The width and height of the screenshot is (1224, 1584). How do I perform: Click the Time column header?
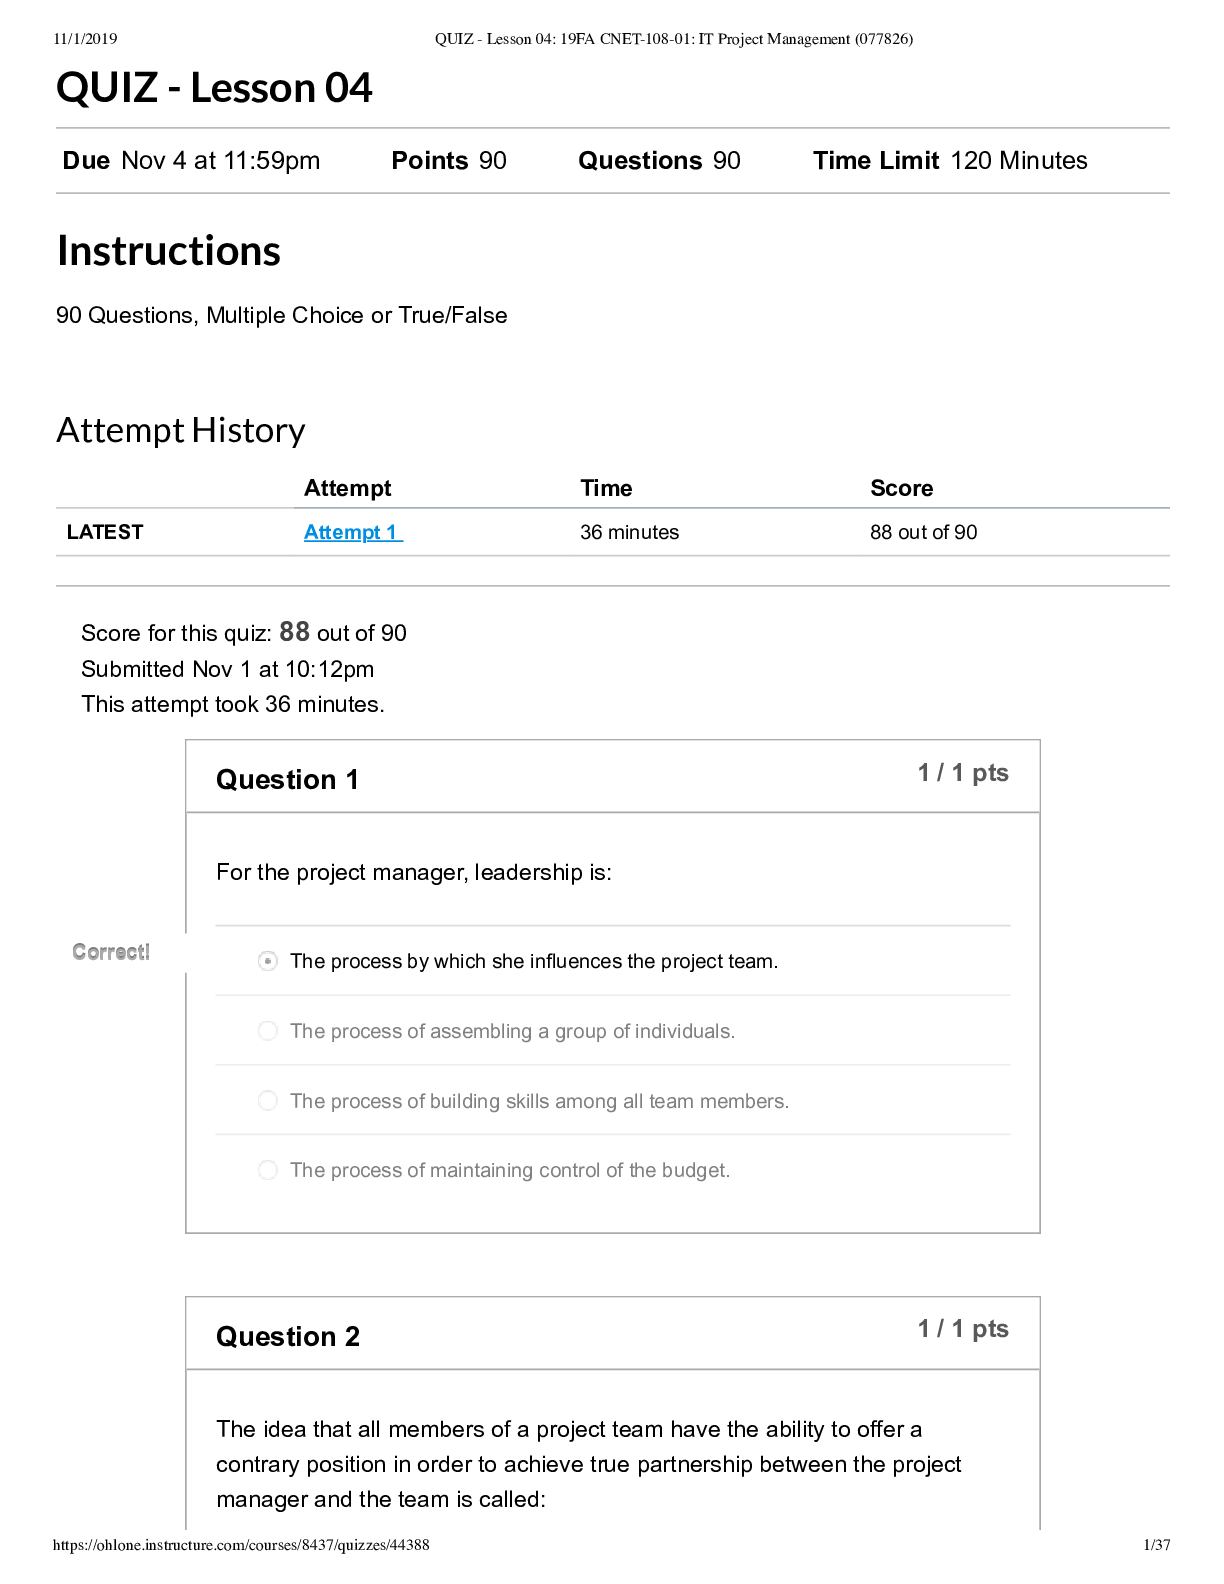(x=606, y=488)
